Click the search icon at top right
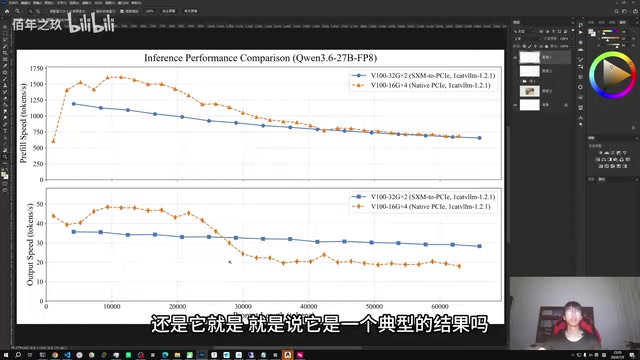 tap(617, 11)
